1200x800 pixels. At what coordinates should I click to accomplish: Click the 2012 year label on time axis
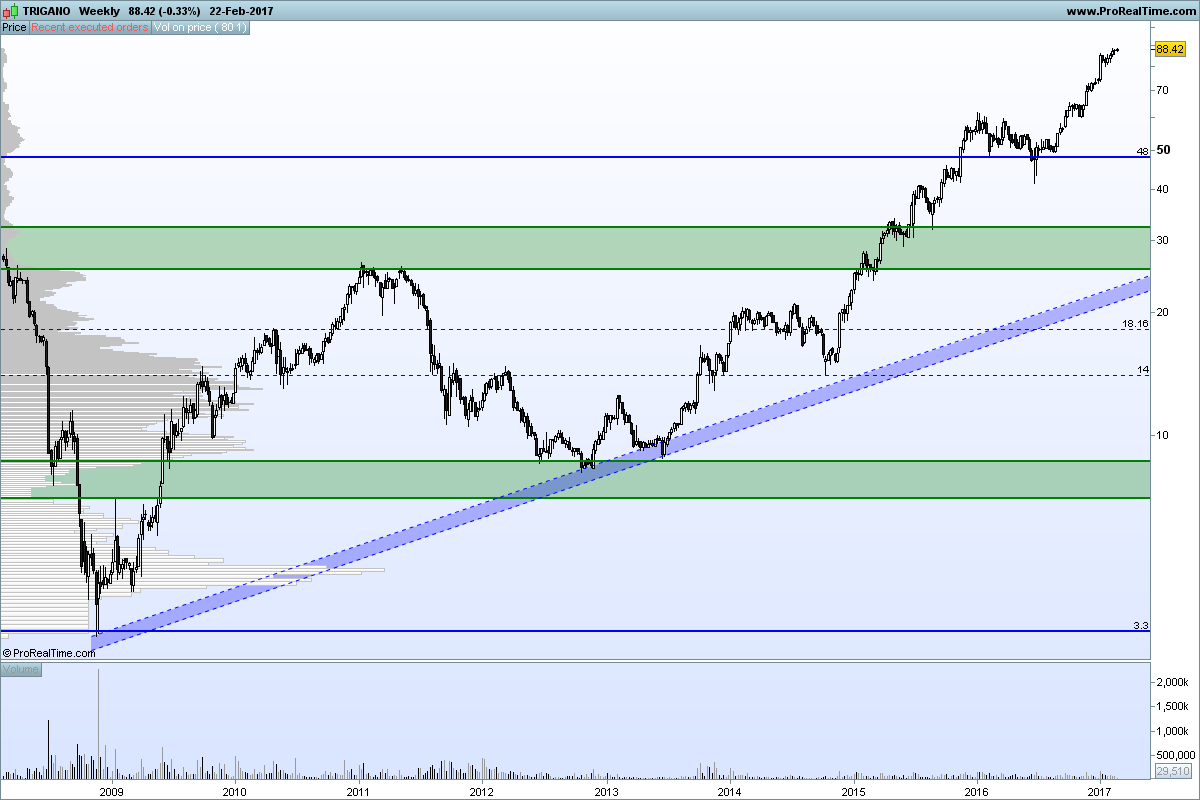click(482, 790)
